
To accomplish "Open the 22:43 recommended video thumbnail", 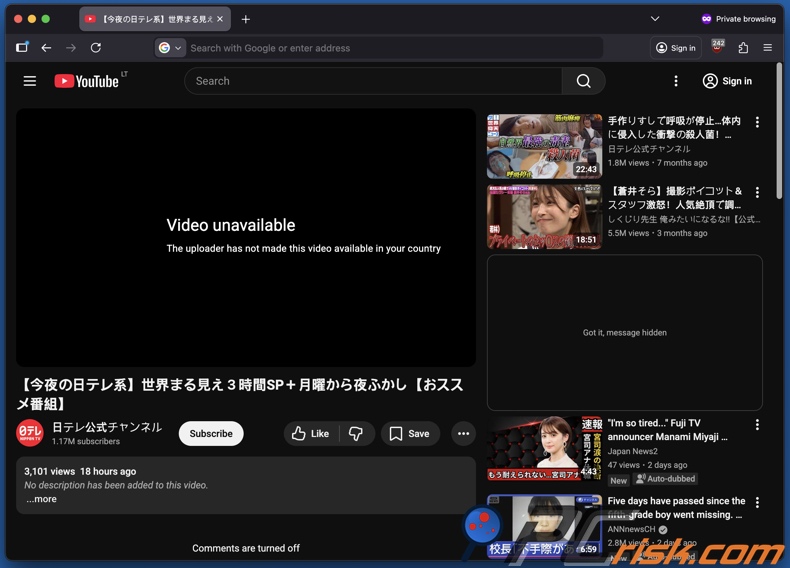I will (x=544, y=146).
